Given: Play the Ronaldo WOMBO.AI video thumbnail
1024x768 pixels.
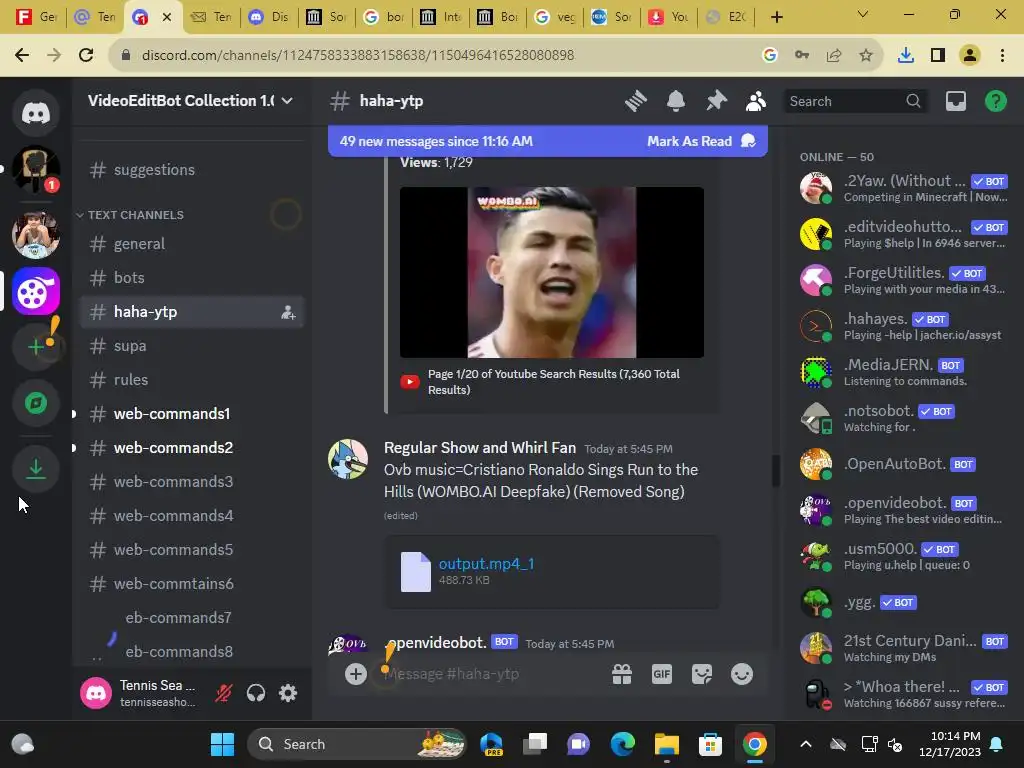Looking at the screenshot, I should point(552,272).
